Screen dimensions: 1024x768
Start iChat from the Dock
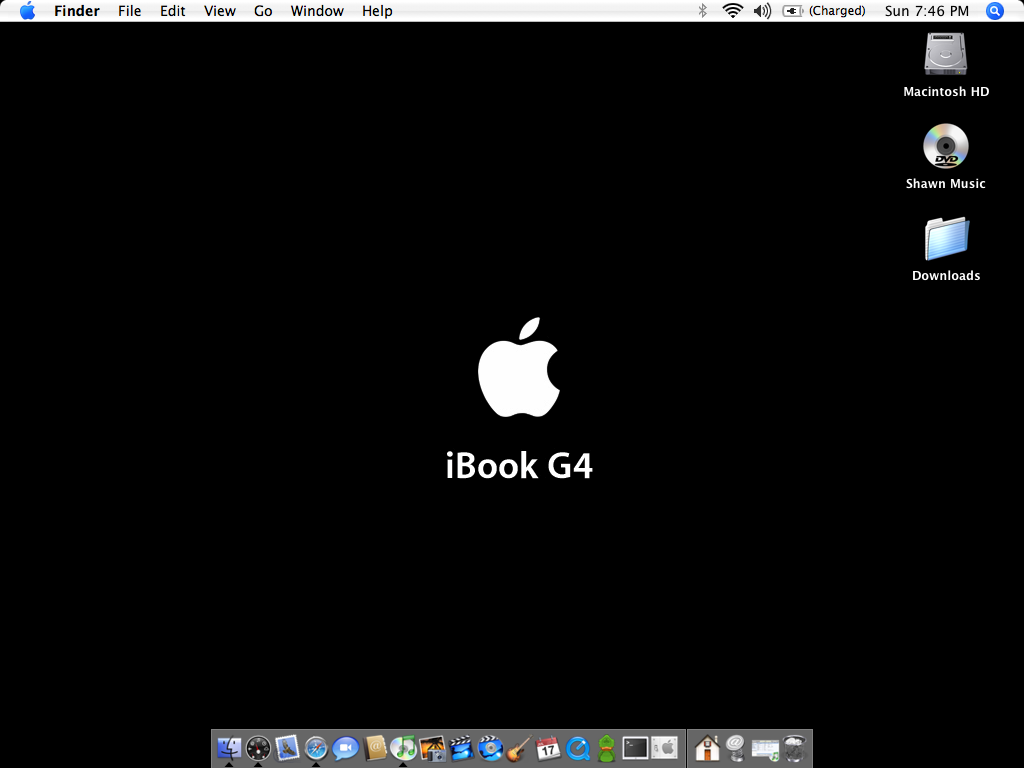point(345,748)
